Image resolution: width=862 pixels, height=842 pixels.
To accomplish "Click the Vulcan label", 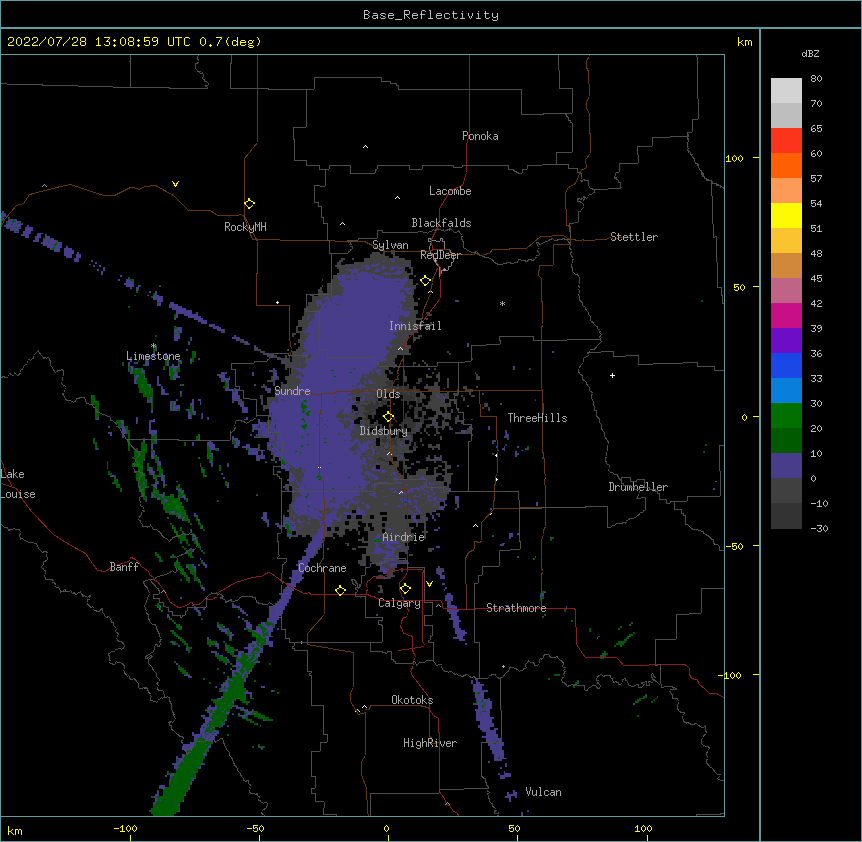I will point(543,792).
